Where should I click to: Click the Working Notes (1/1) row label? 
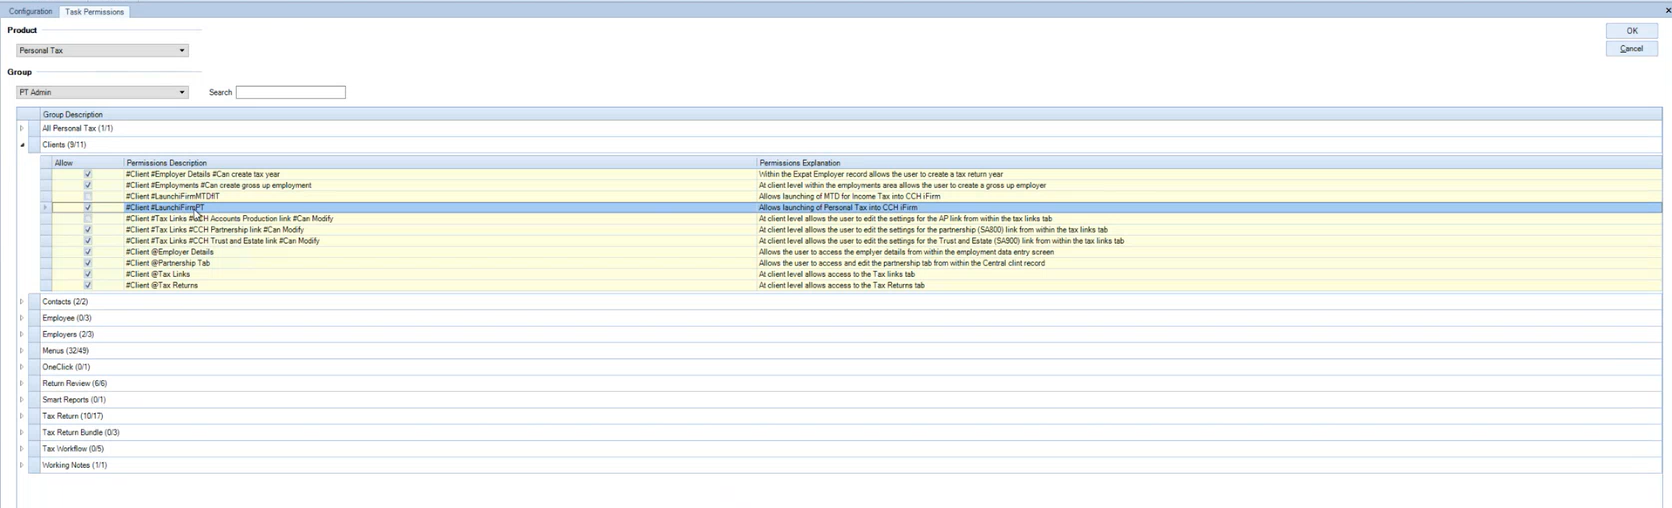[x=74, y=465]
